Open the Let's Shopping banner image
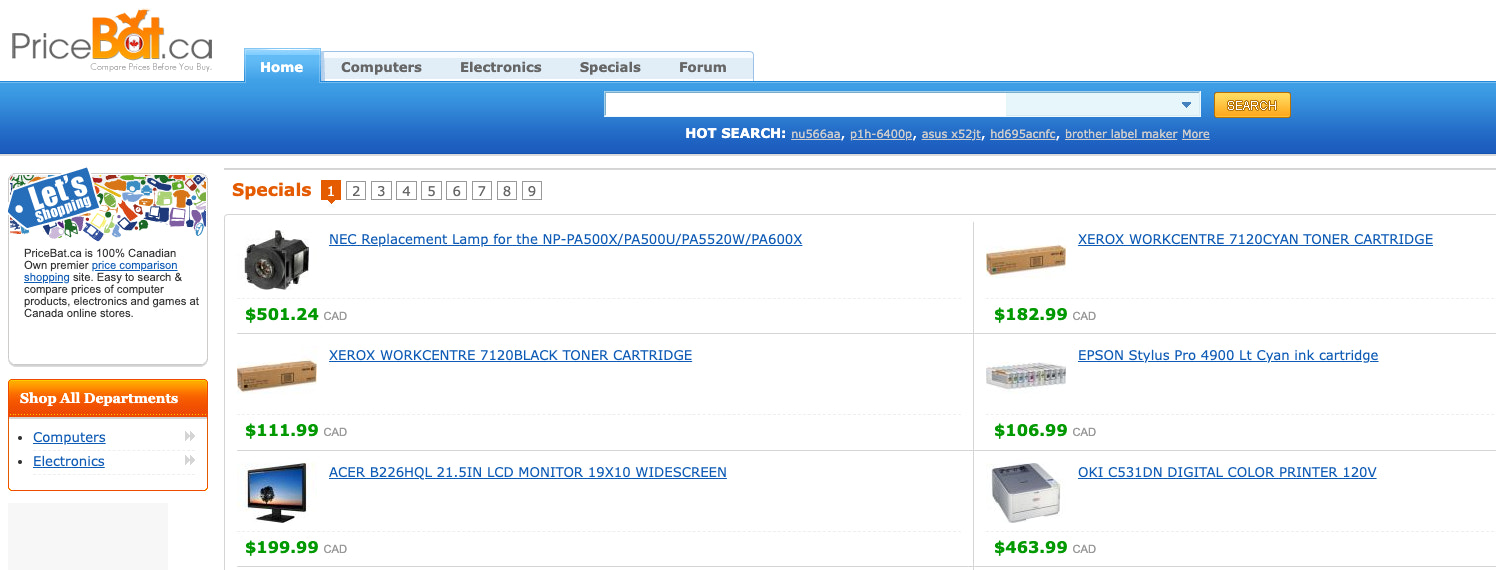 (x=108, y=204)
